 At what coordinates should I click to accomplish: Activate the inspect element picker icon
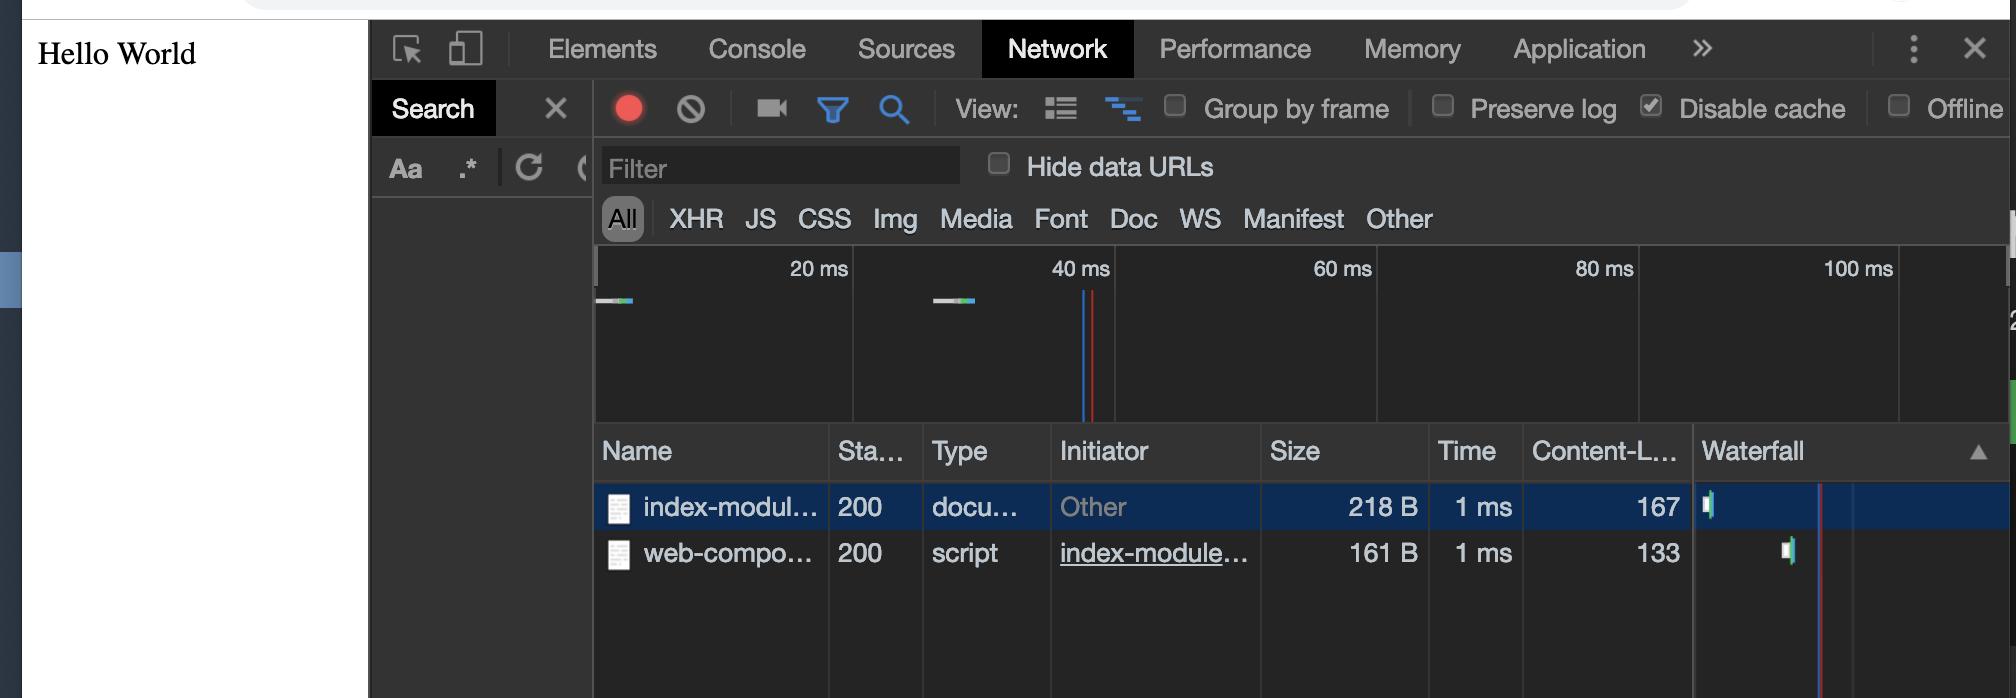pos(407,49)
